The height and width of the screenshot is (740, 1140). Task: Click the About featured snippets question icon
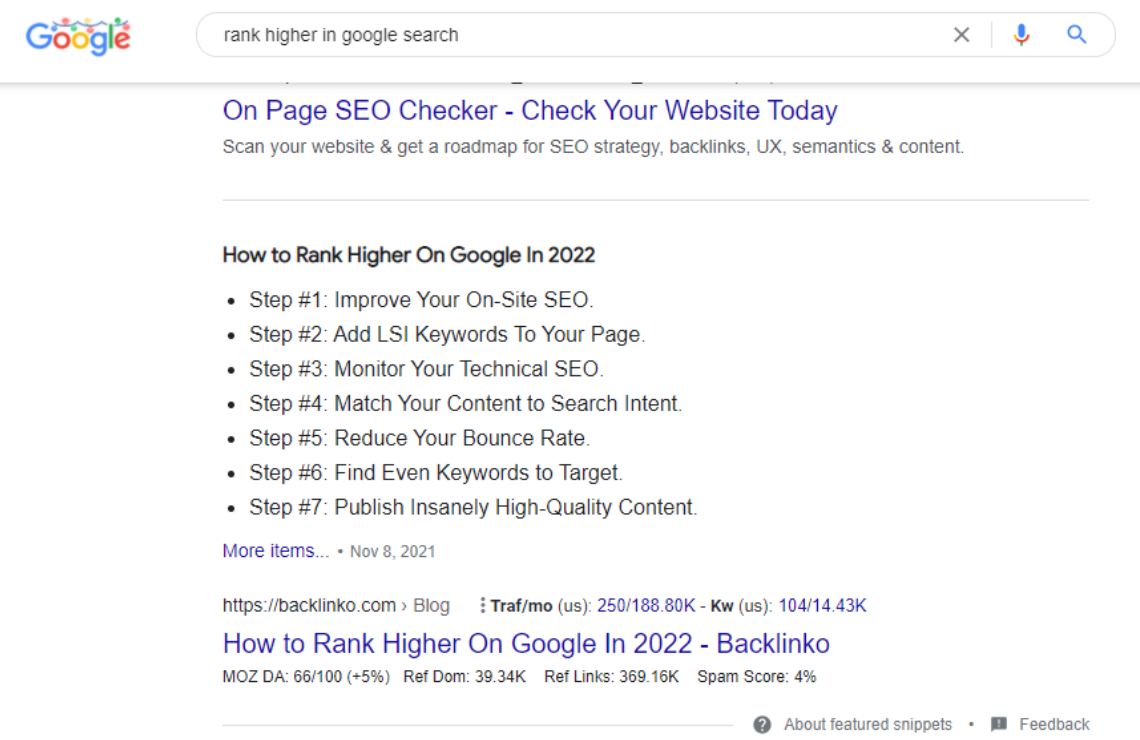tap(762, 725)
